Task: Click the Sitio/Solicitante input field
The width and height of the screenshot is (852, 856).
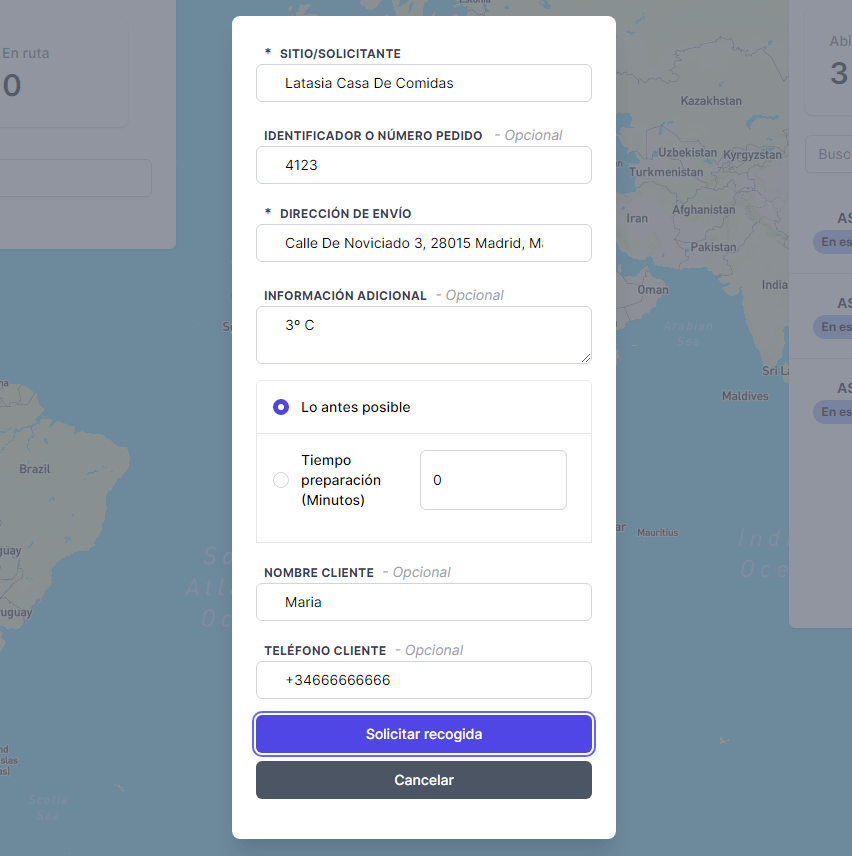Action: (x=424, y=83)
